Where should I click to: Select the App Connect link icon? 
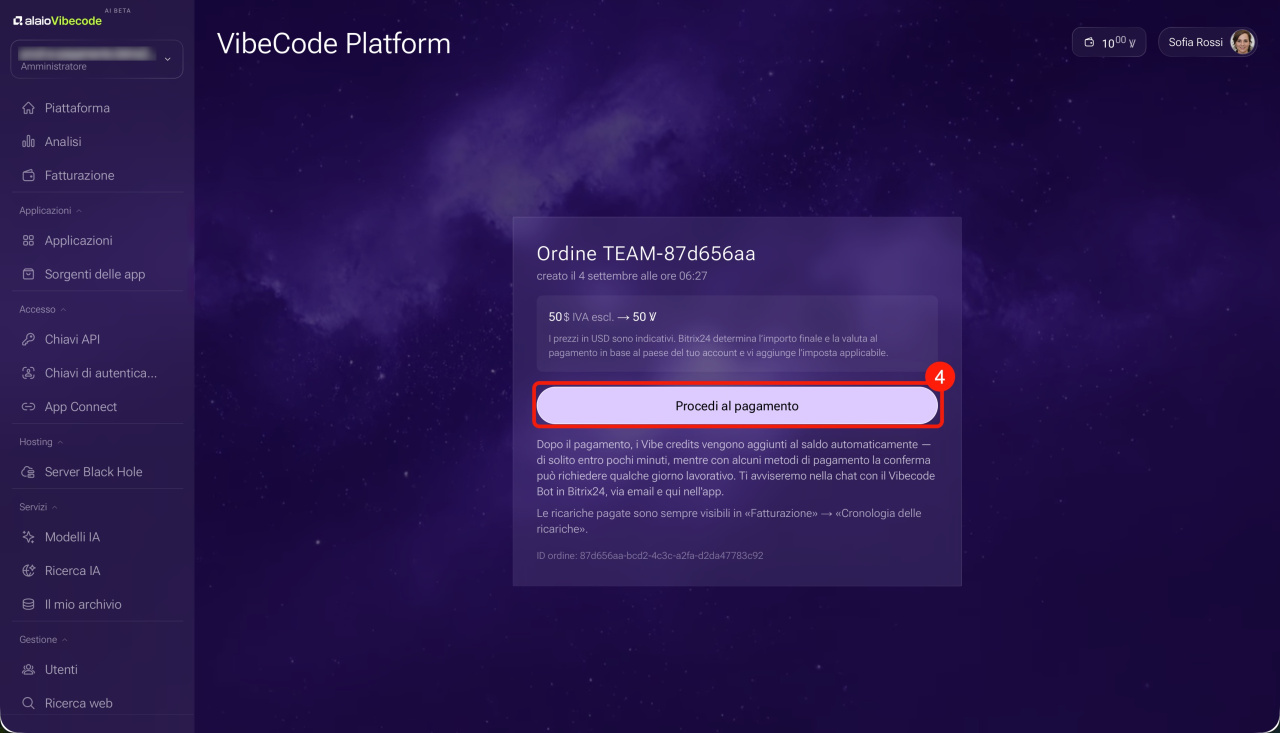tap(28, 407)
